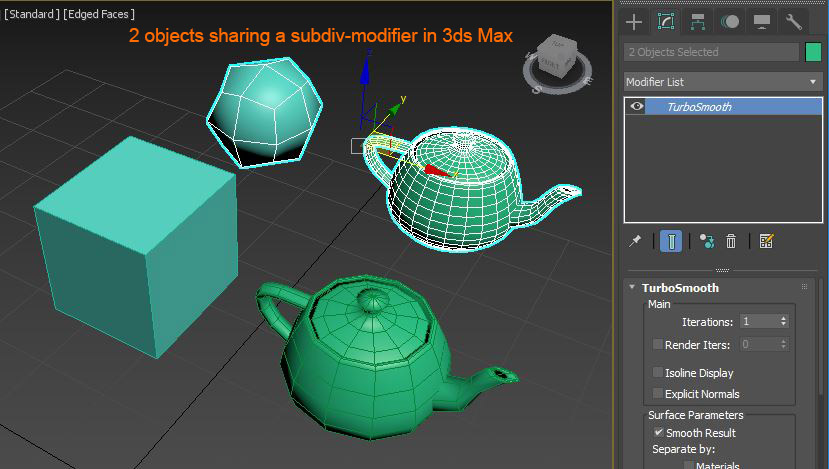Open the Modifier List dropdown
Viewport: 829px width, 469px height.
(x=723, y=82)
